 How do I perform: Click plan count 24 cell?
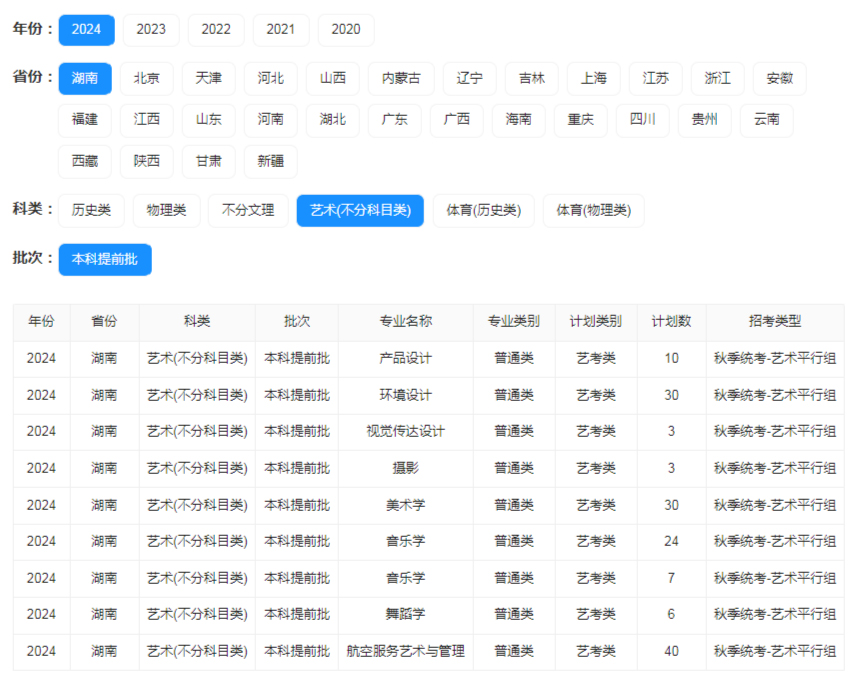pyautogui.click(x=672, y=542)
